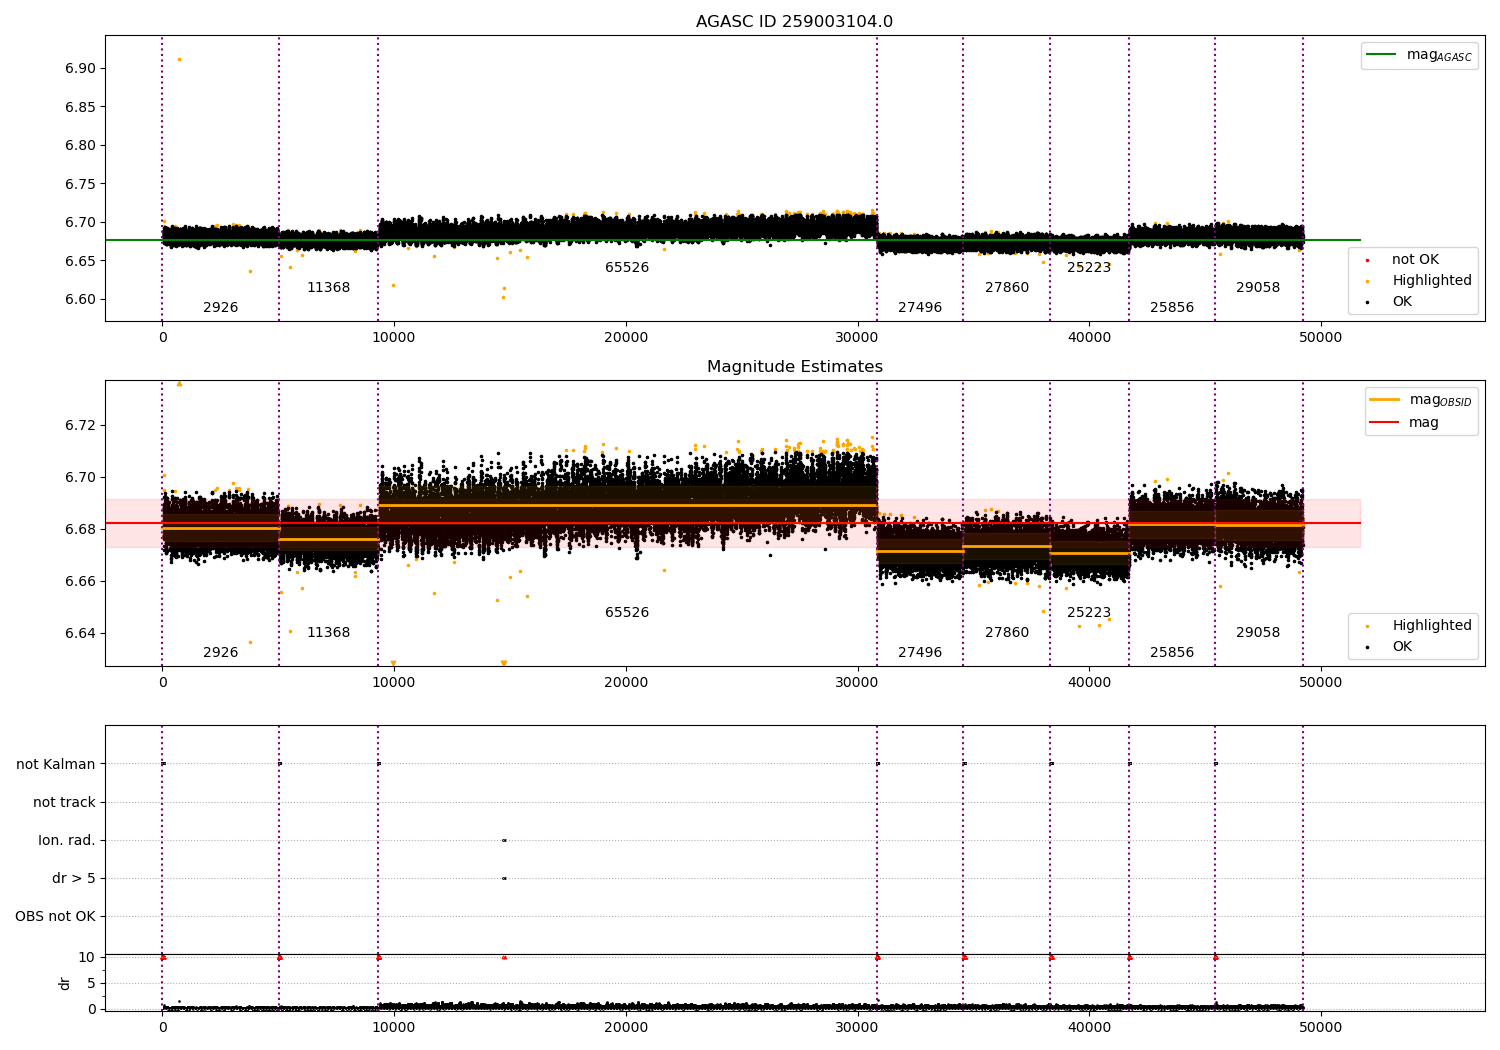Image resolution: width=1500 pixels, height=1050 pixels.
Task: Click the rotated 'dr' y-axis label
Action: [x=65, y=983]
